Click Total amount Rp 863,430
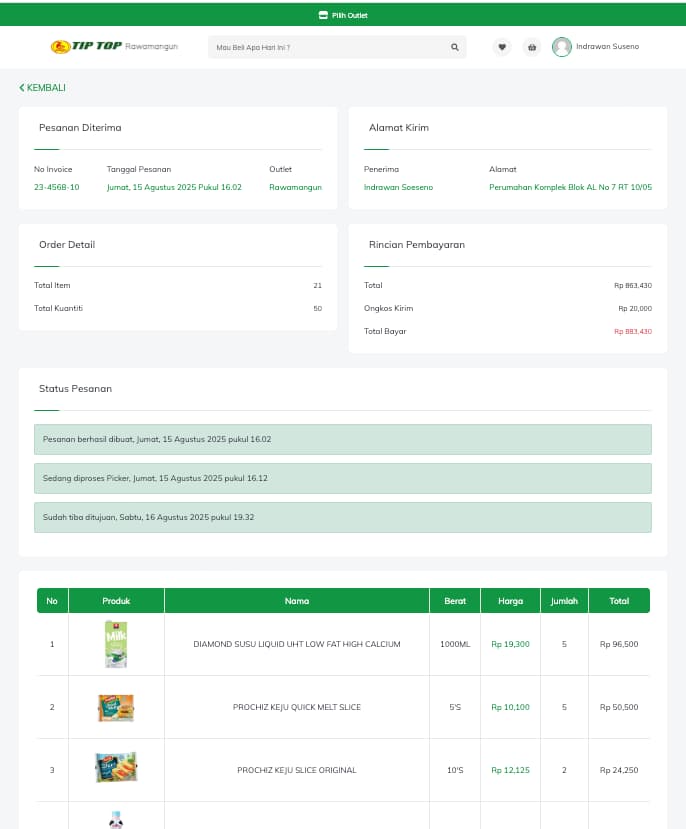This screenshot has height=829, width=686. [x=633, y=285]
